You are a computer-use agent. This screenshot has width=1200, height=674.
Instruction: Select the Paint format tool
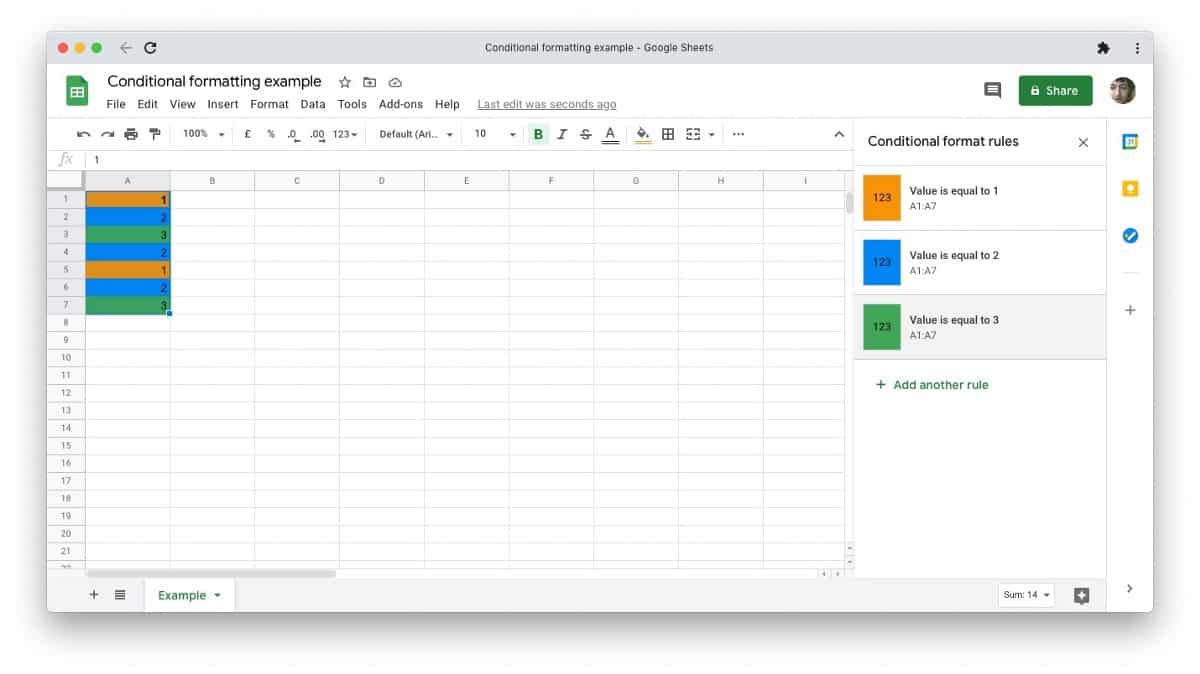tap(154, 133)
